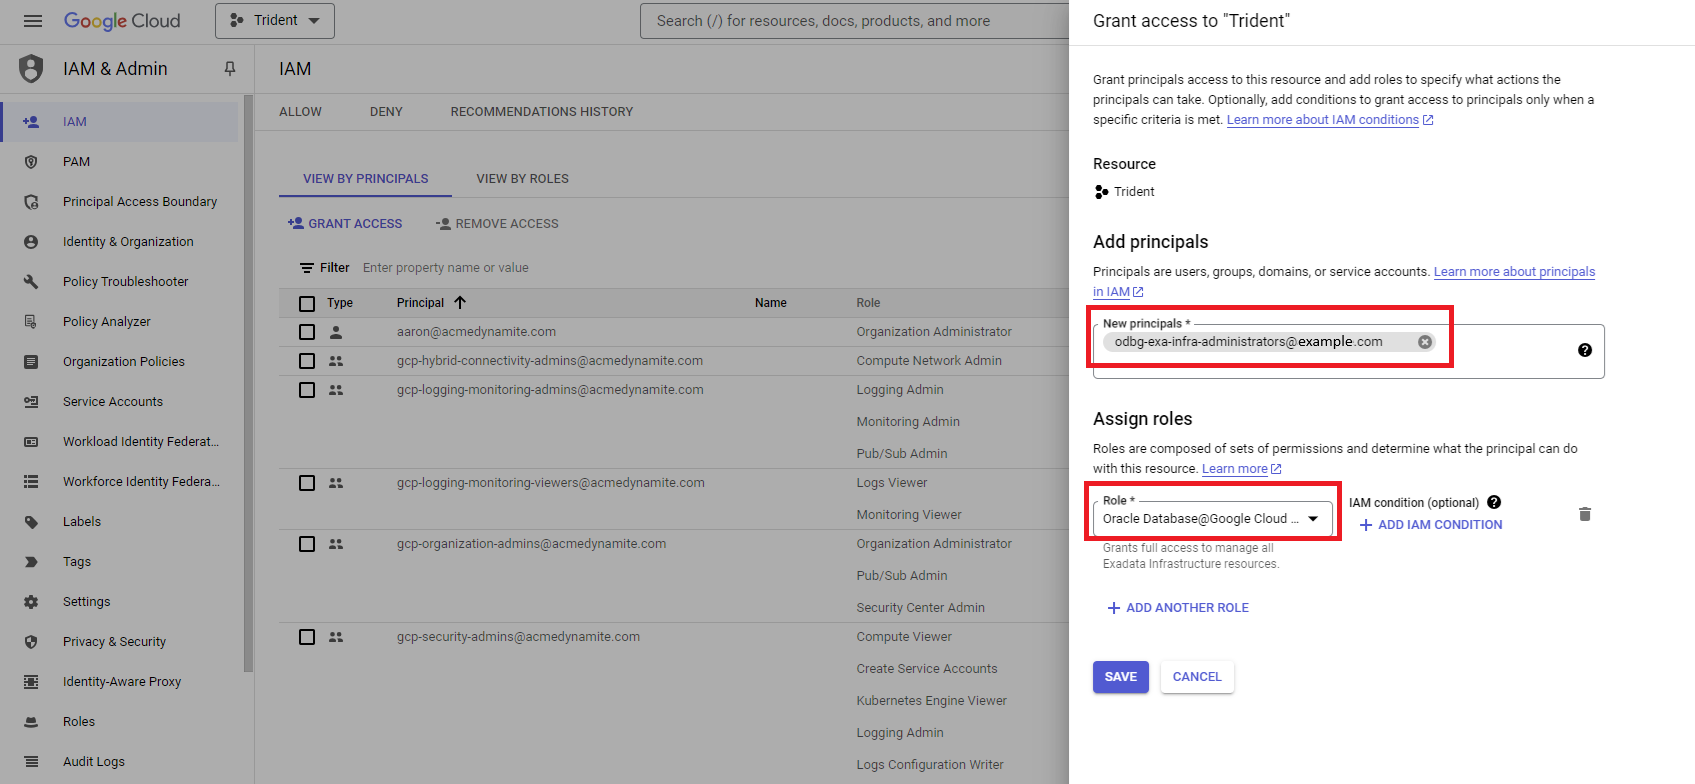Click the Privacy & Security shield icon
Screen dimensions: 1695x784
pos(31,642)
